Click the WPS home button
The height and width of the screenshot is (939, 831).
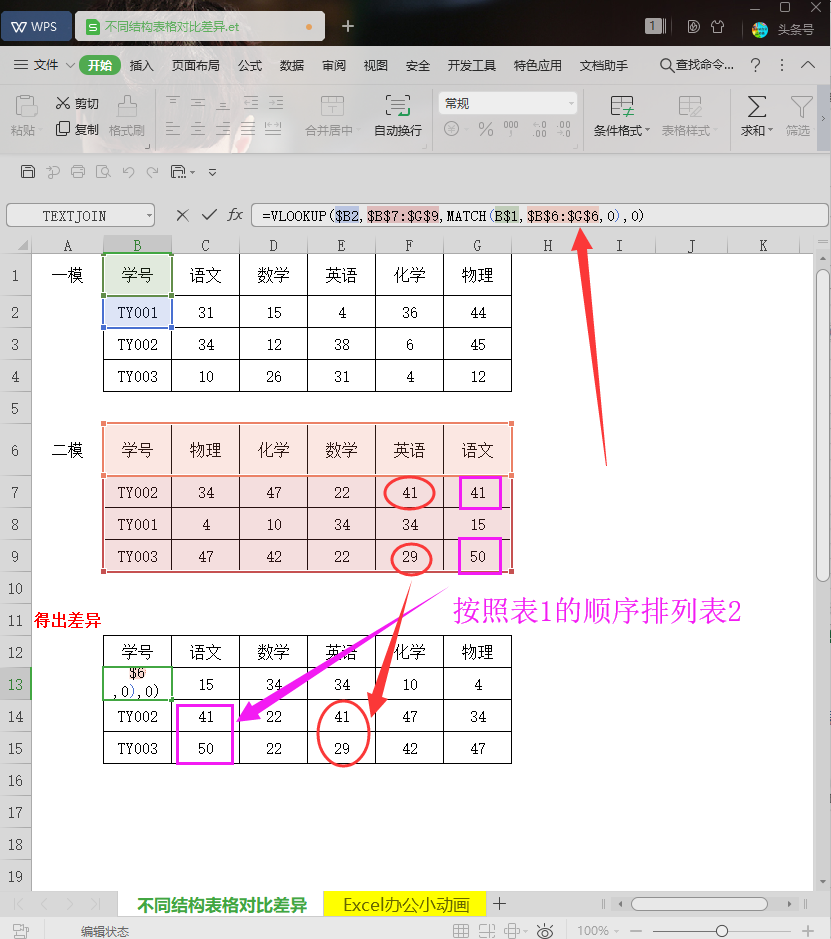(36, 27)
